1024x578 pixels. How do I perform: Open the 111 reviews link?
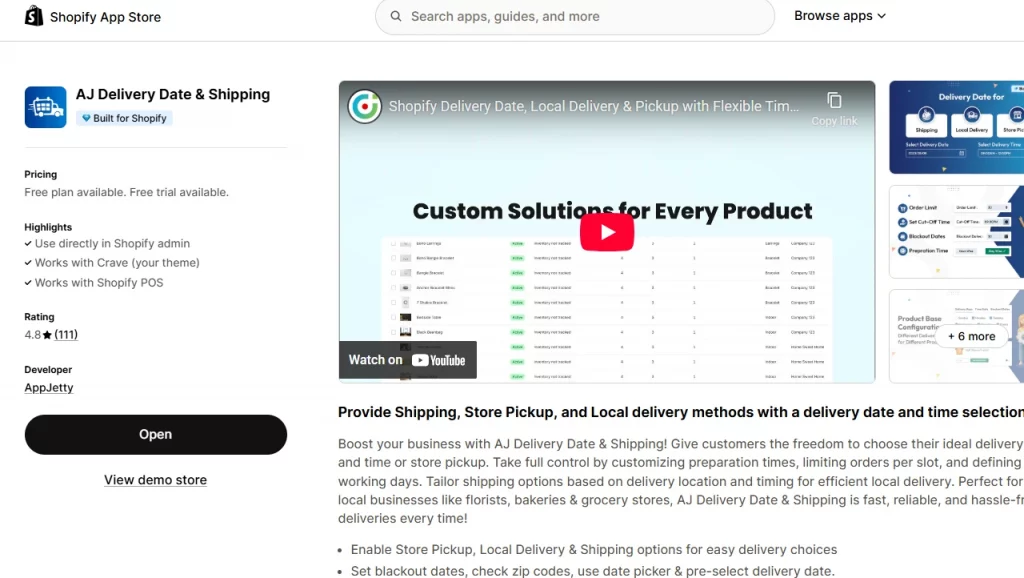point(66,335)
